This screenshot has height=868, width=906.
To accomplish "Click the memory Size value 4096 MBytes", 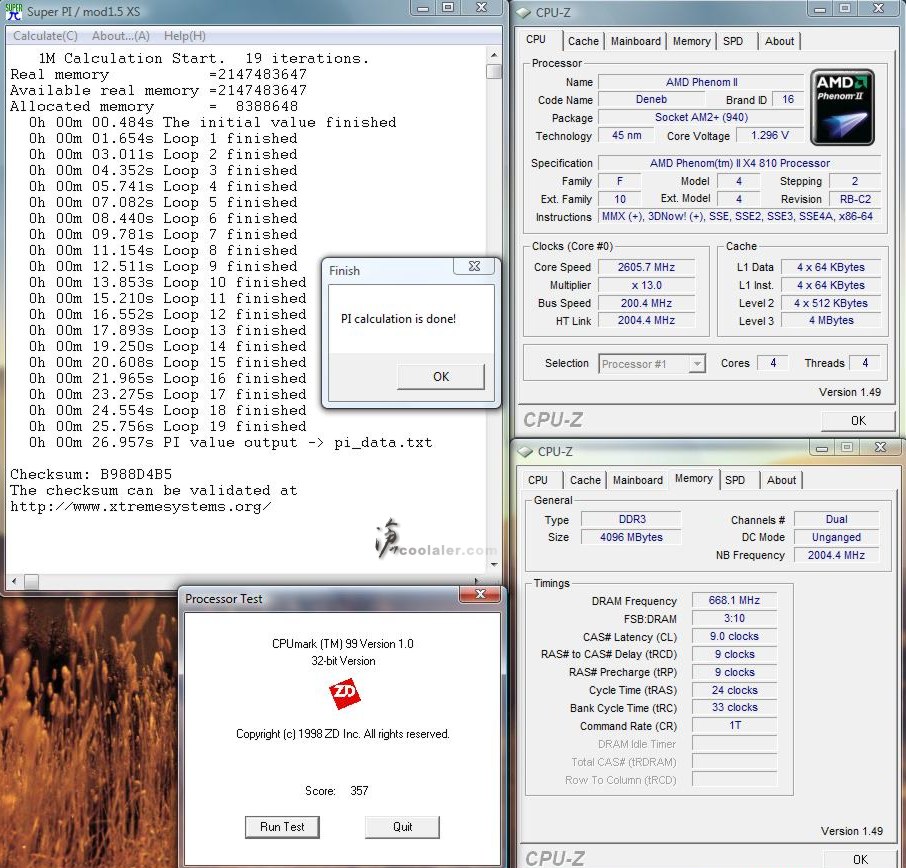I will tap(632, 537).
